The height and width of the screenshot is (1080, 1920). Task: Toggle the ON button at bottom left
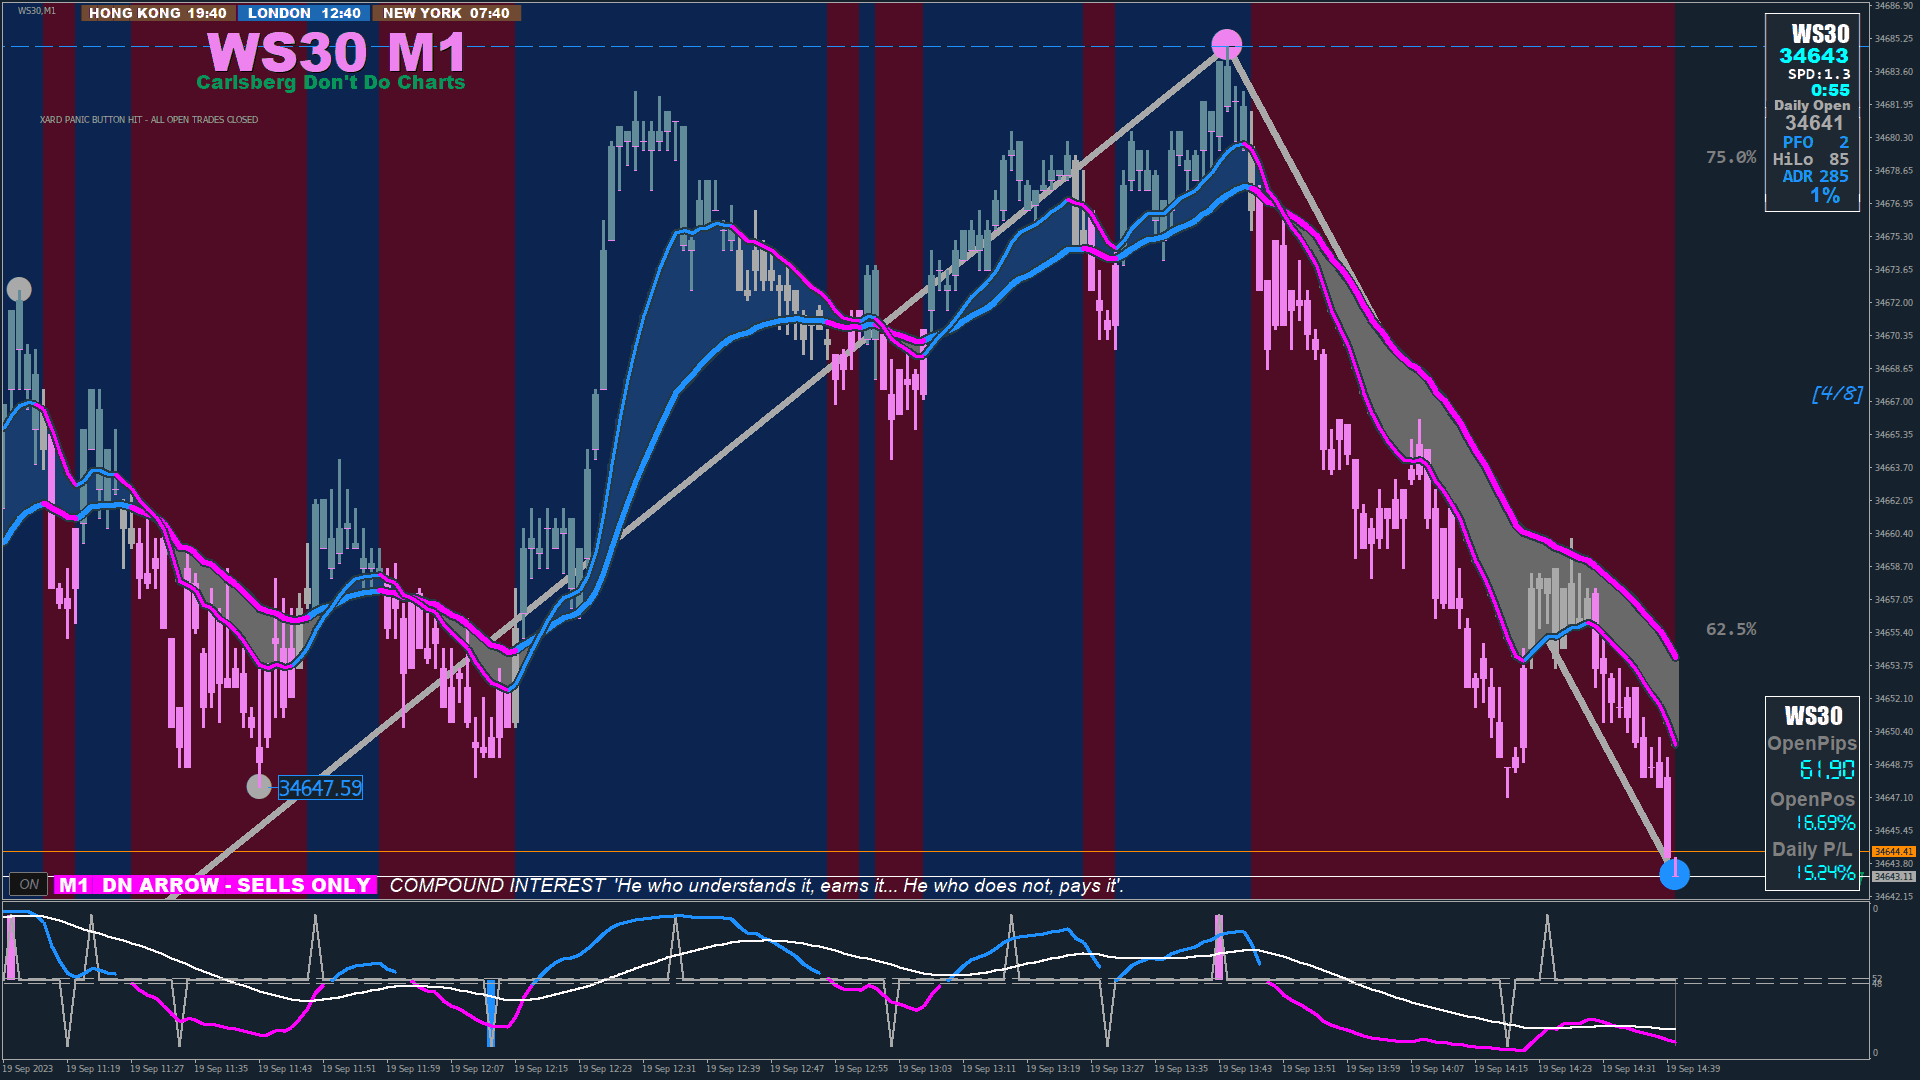[x=29, y=884]
